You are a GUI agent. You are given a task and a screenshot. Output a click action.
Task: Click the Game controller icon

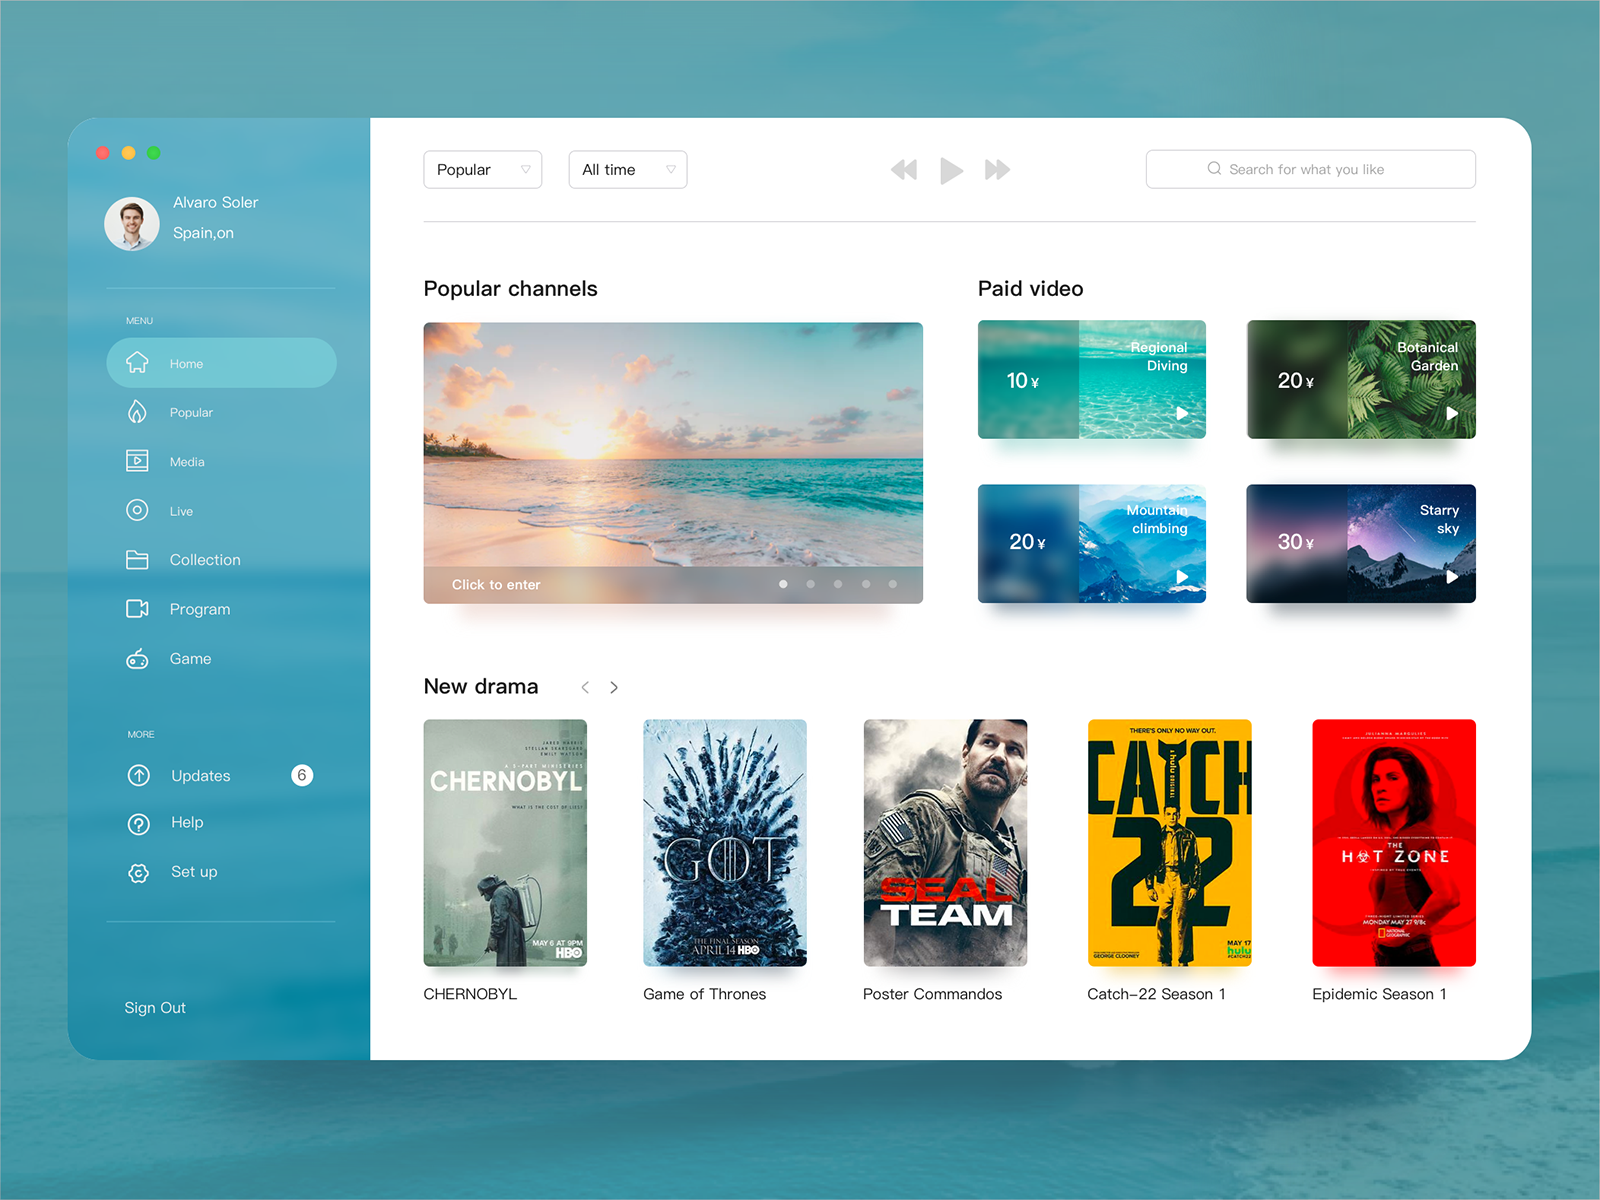coord(138,658)
